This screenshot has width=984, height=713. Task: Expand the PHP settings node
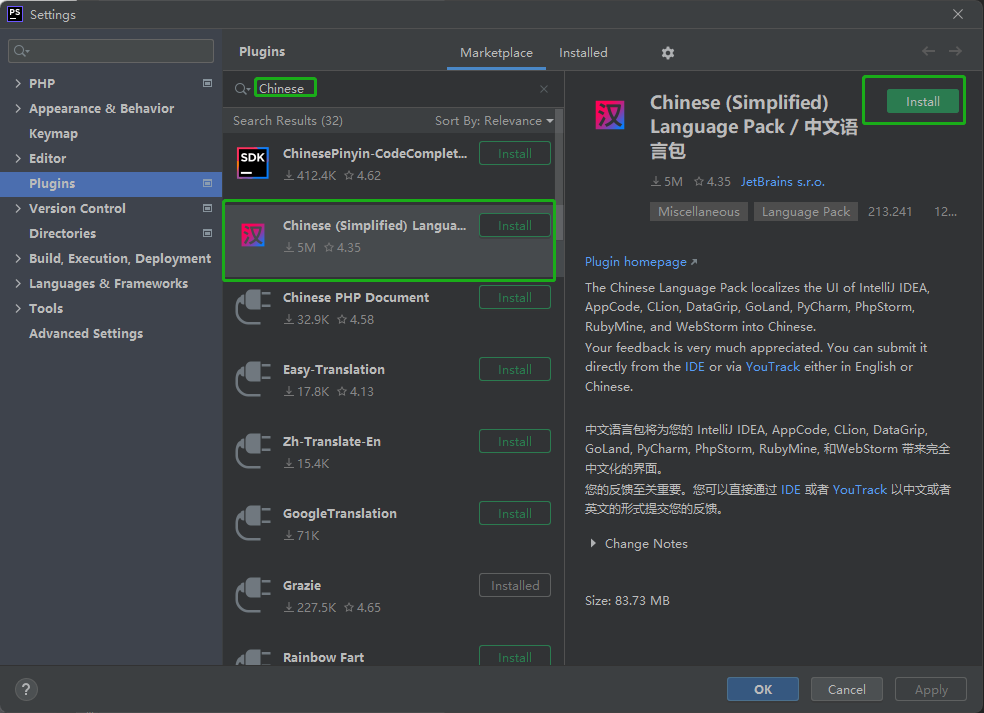point(18,83)
